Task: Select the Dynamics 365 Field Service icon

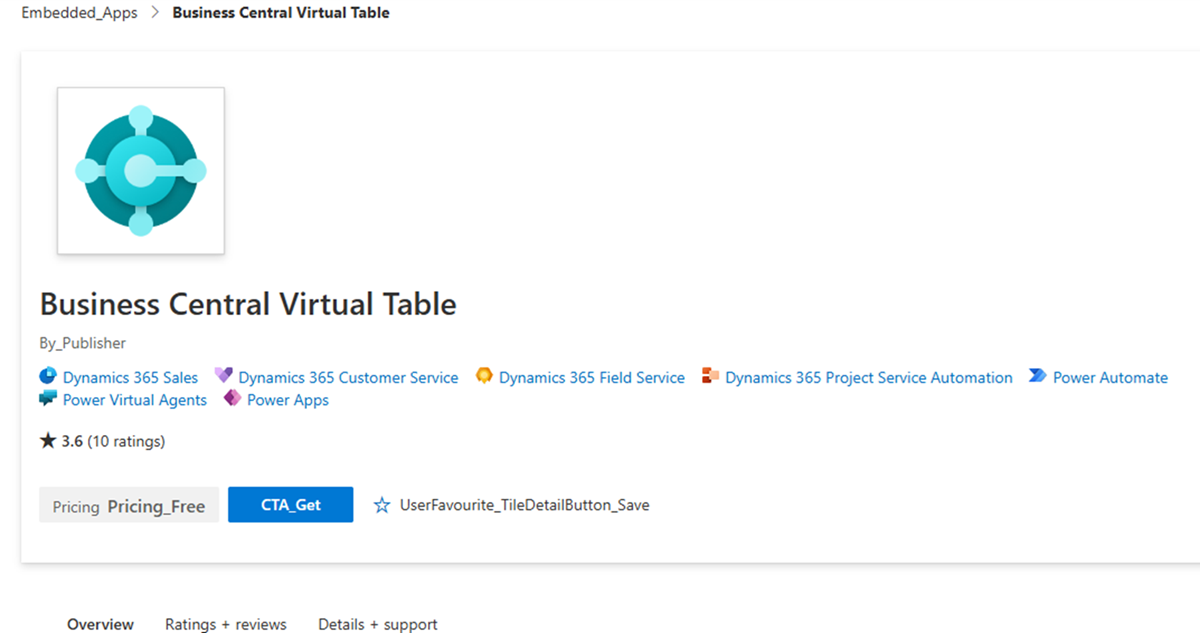Action: 485,377
